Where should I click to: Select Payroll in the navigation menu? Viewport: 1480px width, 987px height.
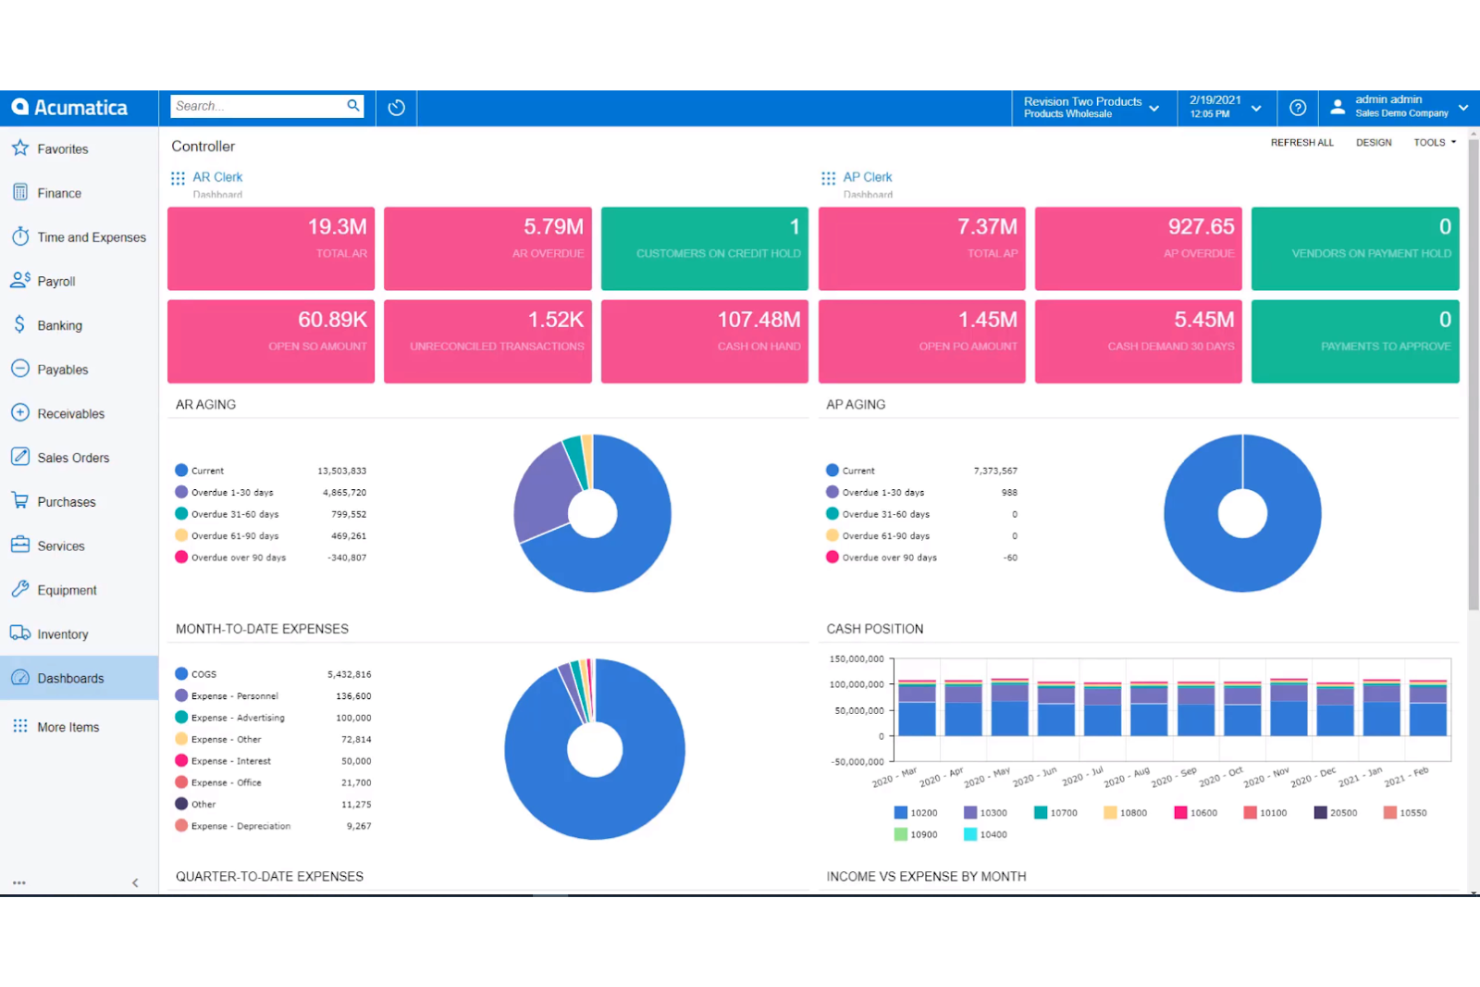(79, 281)
